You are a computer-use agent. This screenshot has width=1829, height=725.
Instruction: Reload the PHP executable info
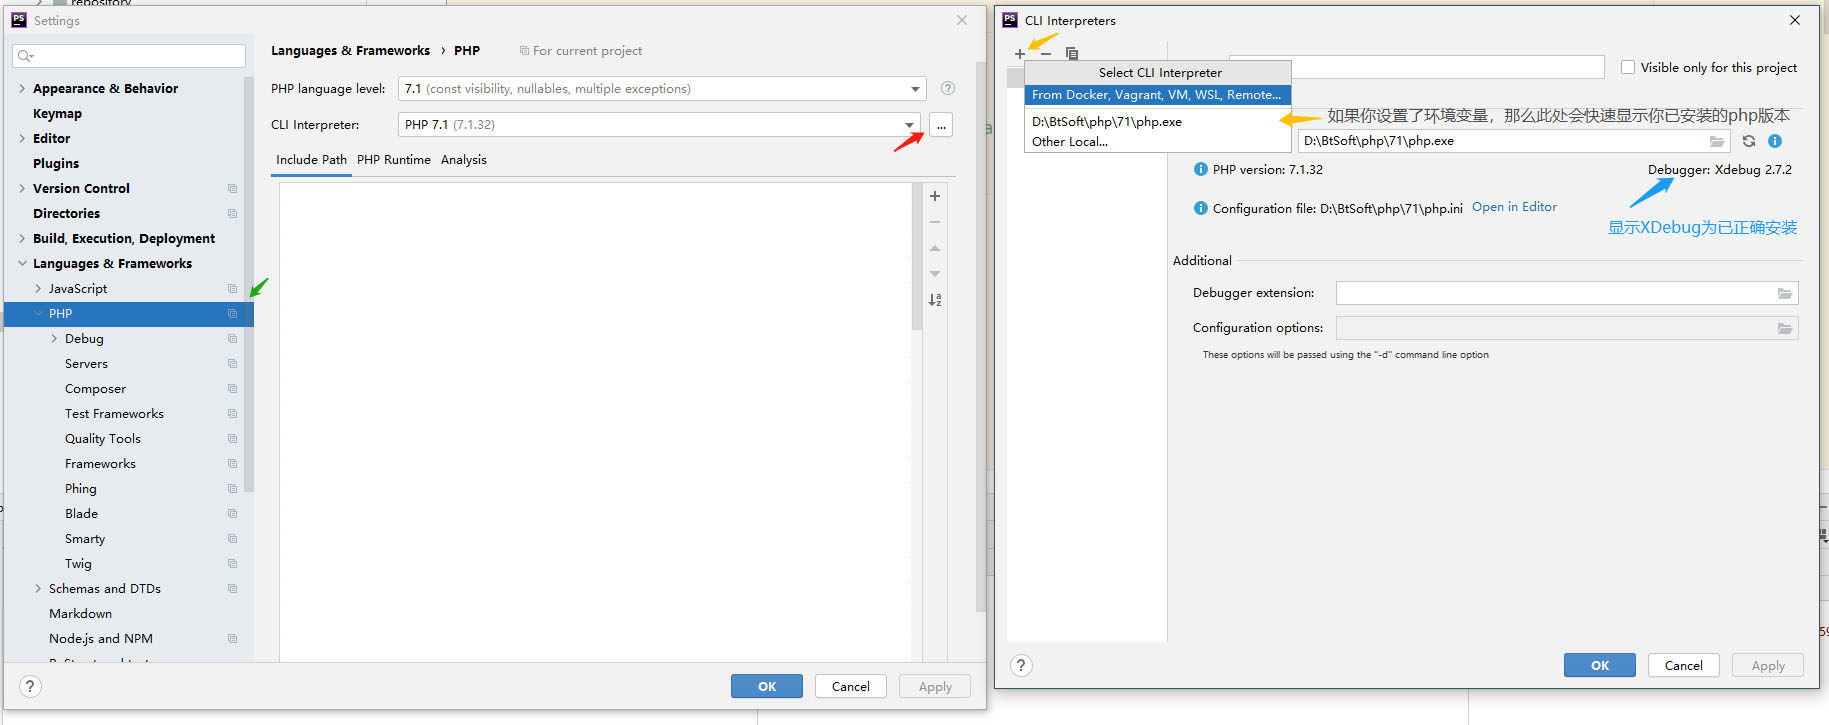1749,141
